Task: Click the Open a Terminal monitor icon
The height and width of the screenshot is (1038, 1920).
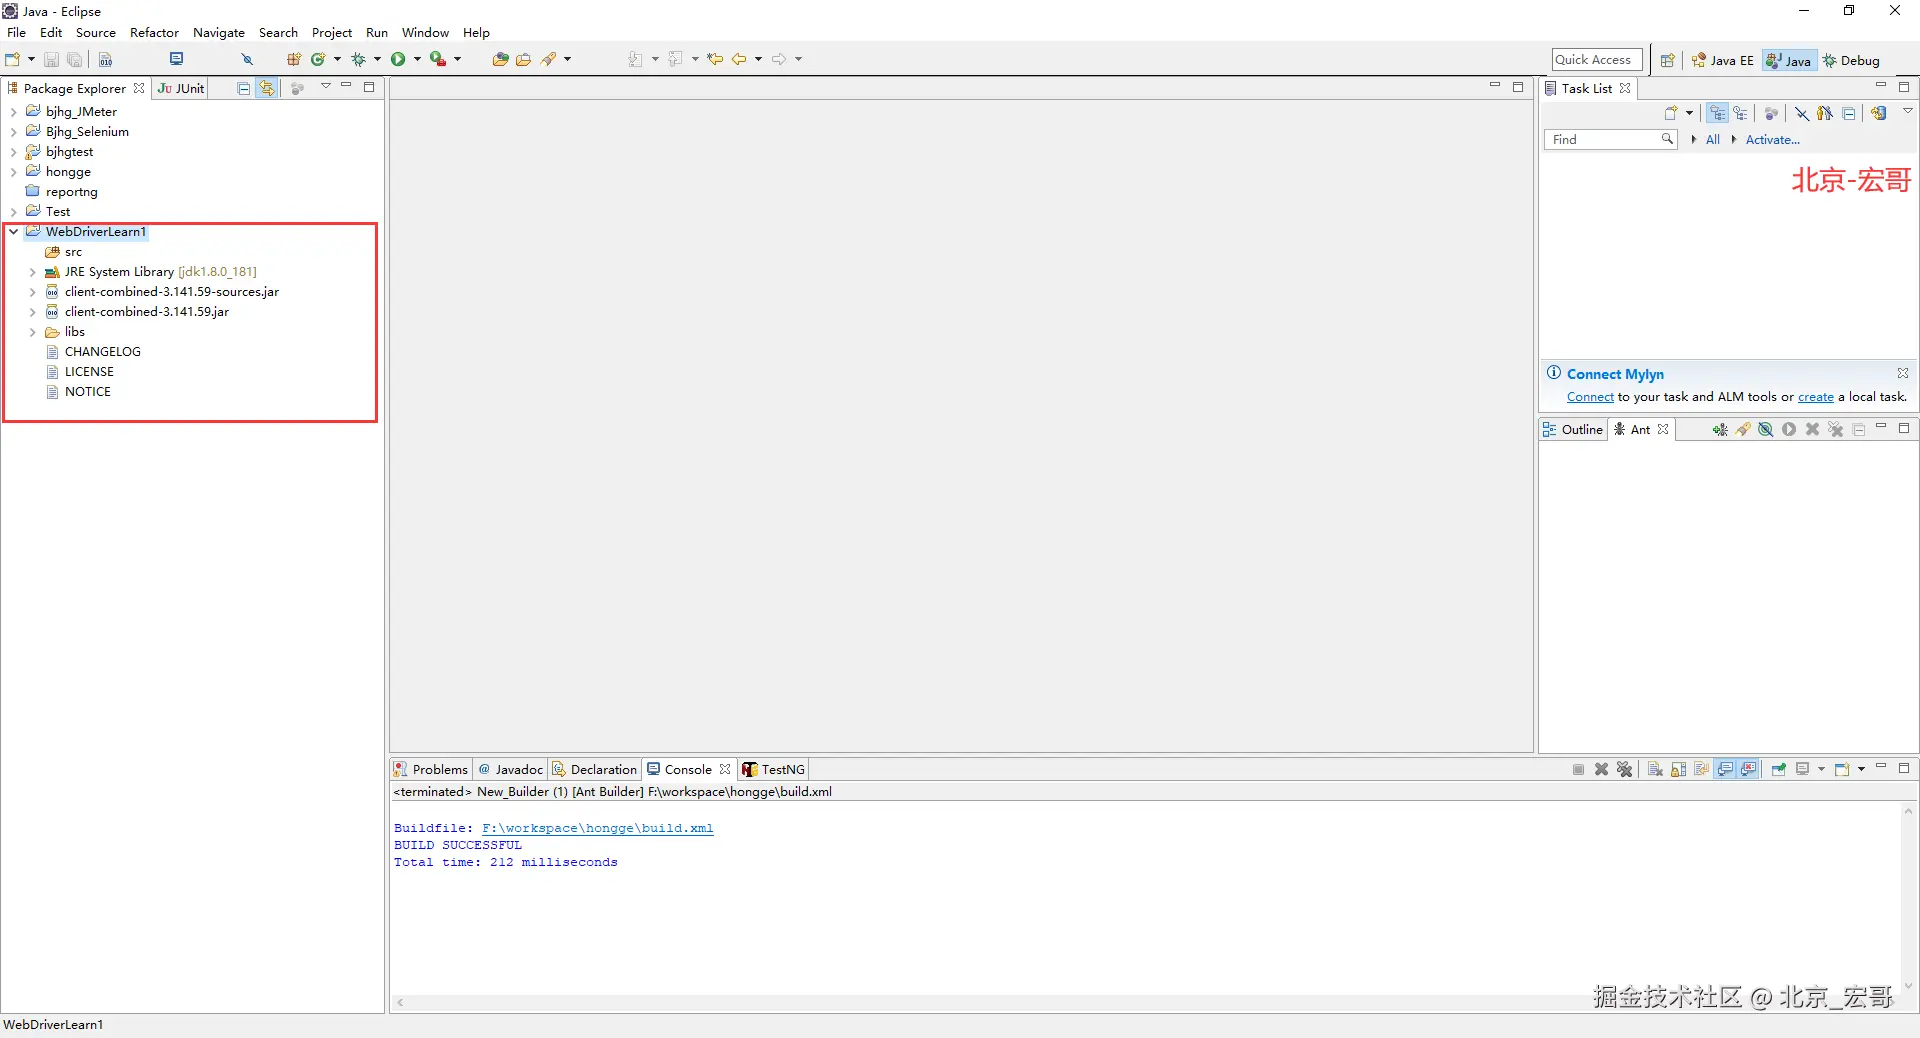Action: (177, 59)
